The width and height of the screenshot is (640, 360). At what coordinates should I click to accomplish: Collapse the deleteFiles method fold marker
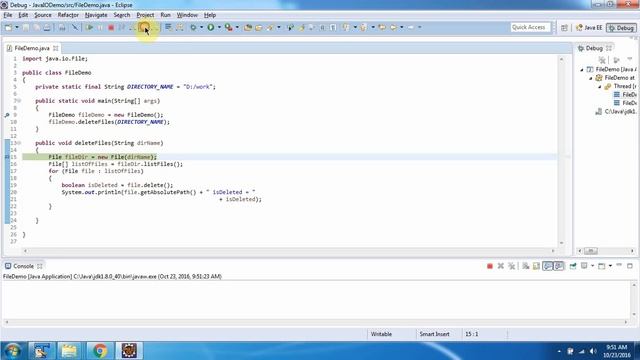click(x=19, y=143)
